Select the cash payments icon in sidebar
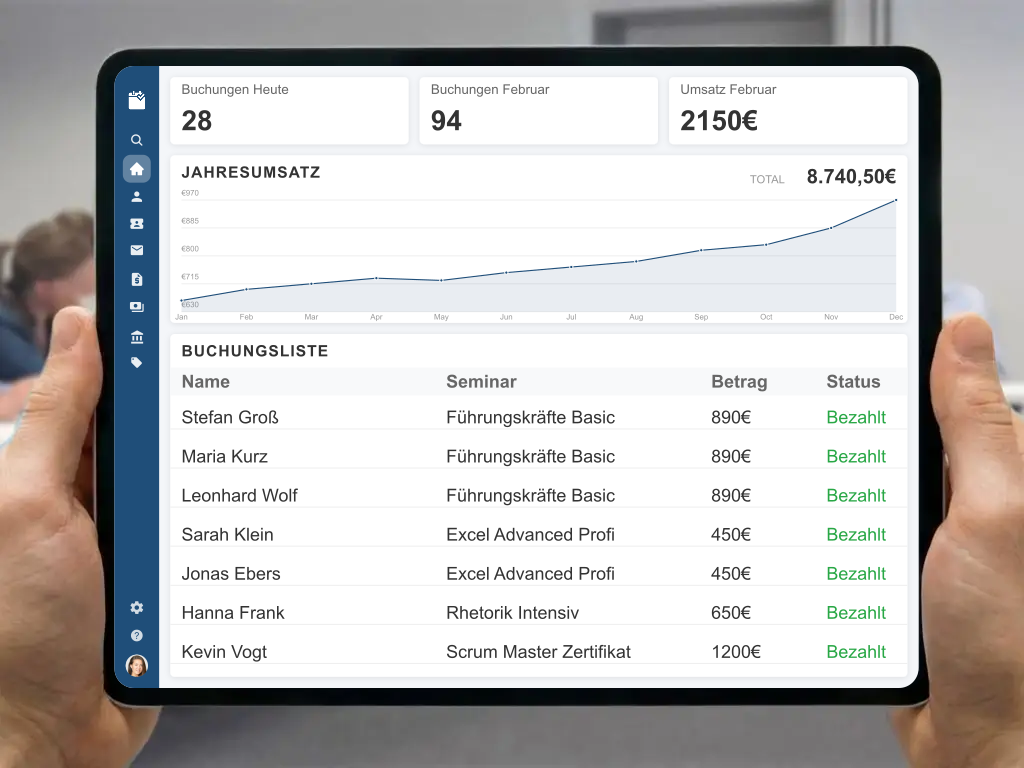 point(137,307)
